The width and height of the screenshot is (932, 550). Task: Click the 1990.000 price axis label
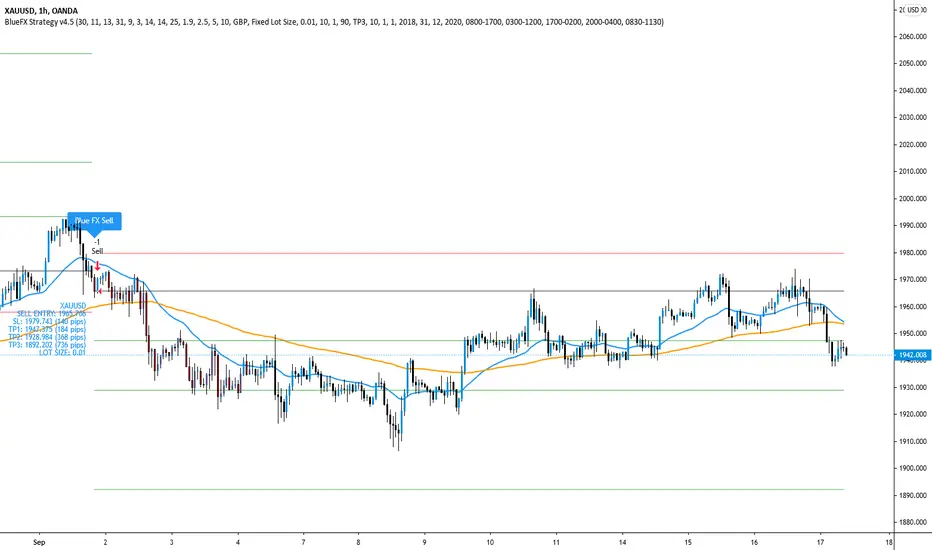(x=913, y=225)
